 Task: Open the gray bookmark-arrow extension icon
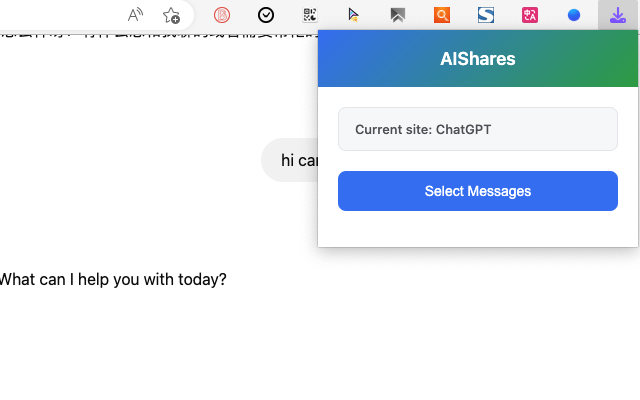click(x=398, y=15)
